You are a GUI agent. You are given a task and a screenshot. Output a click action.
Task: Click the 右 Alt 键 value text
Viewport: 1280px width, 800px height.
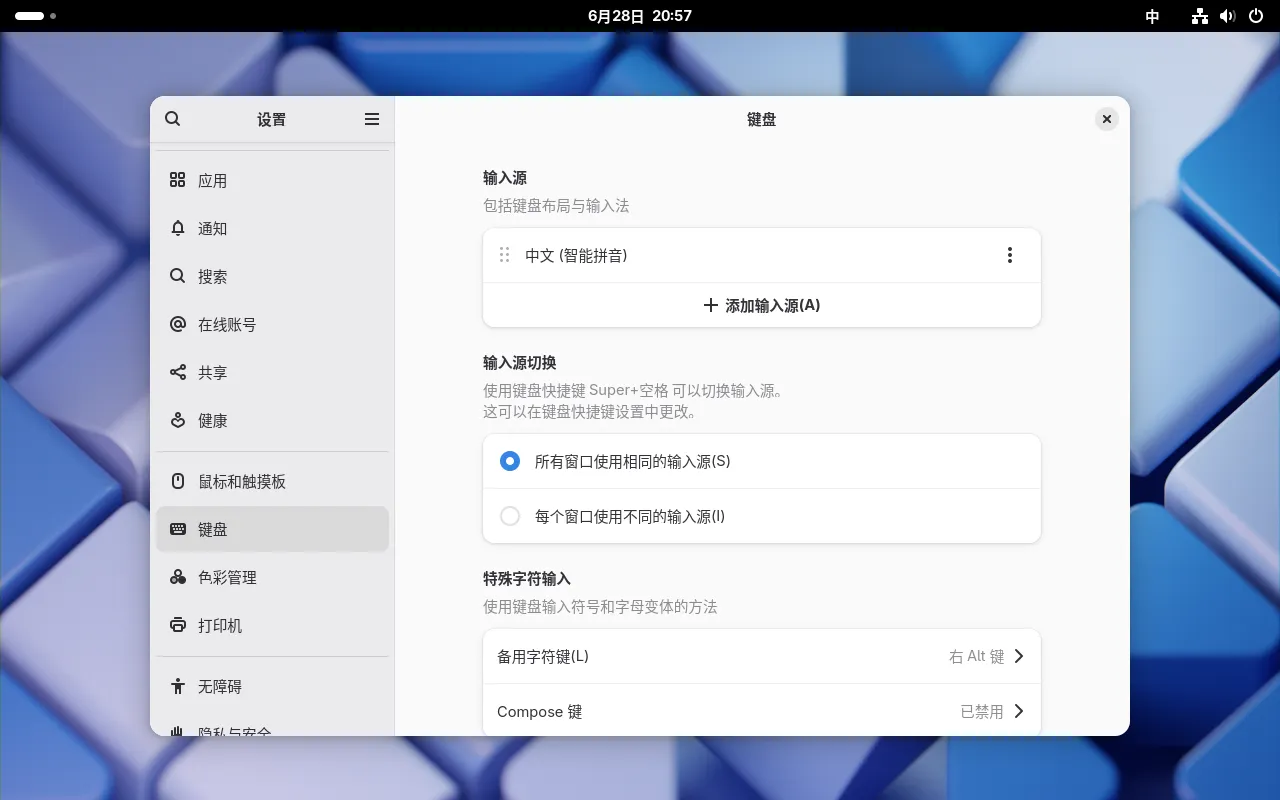tap(976, 656)
